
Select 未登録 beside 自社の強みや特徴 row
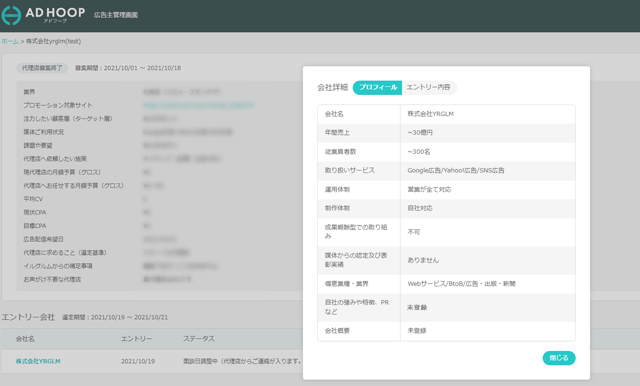(x=417, y=307)
